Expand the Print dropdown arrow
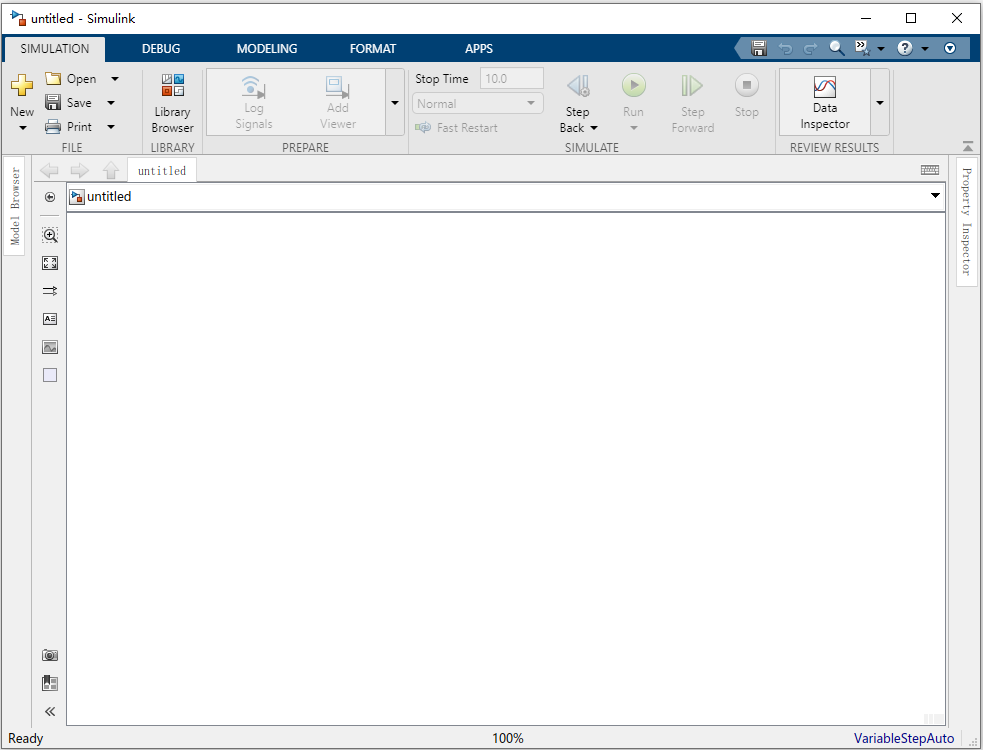 pyautogui.click(x=111, y=127)
